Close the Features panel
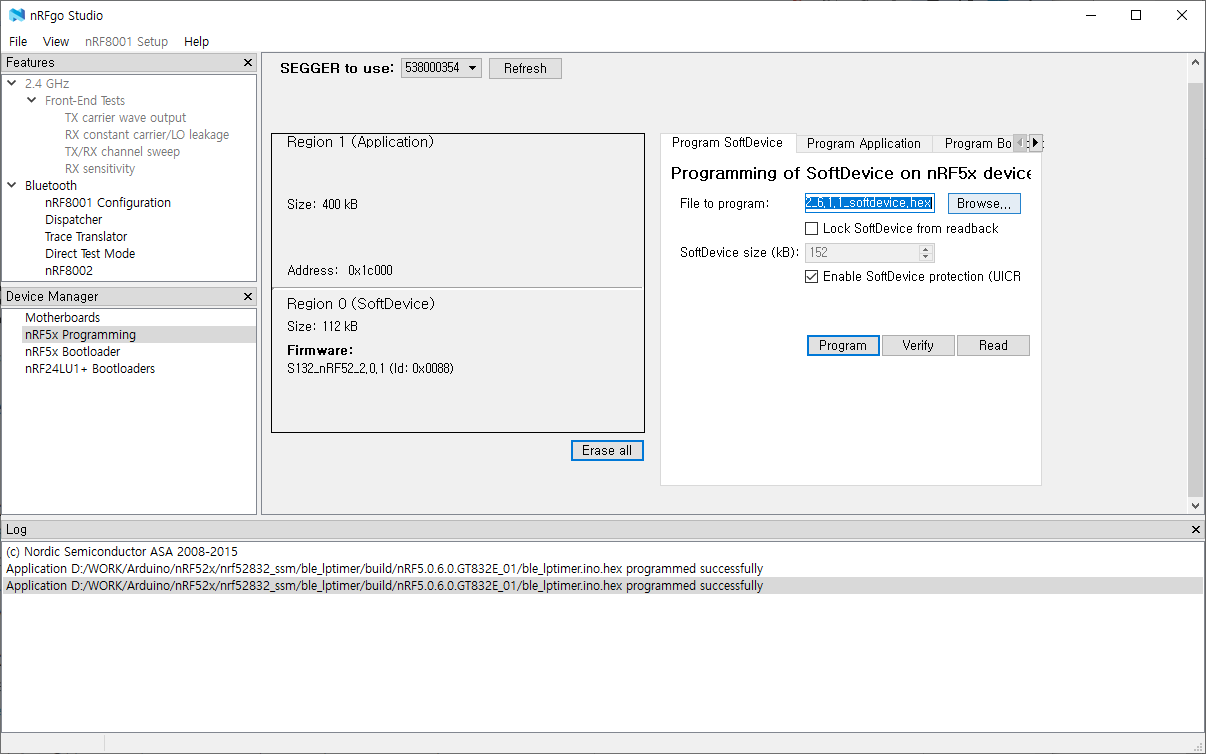This screenshot has width=1206, height=754. [x=248, y=62]
